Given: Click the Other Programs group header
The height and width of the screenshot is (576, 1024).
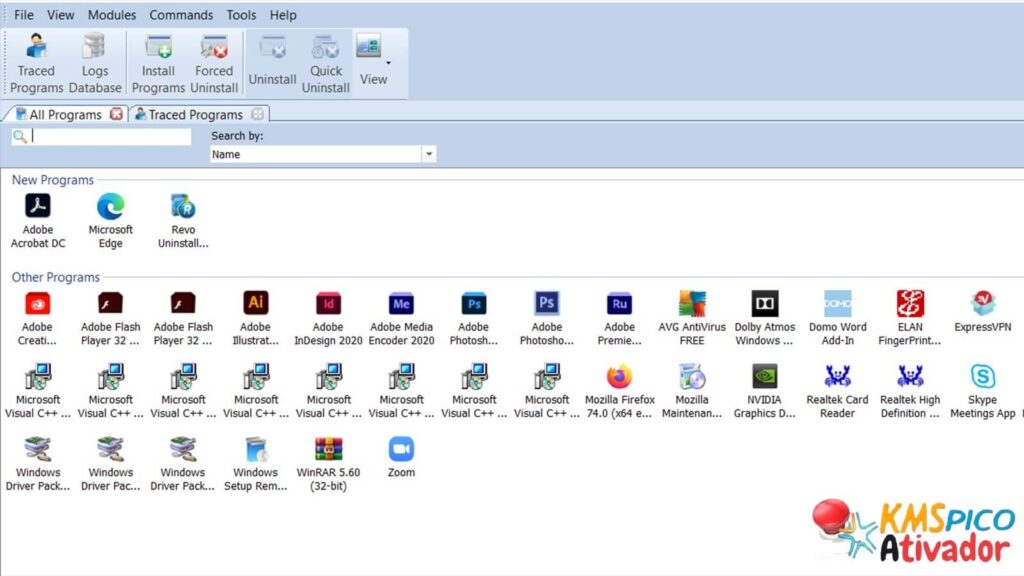Looking at the screenshot, I should (56, 277).
